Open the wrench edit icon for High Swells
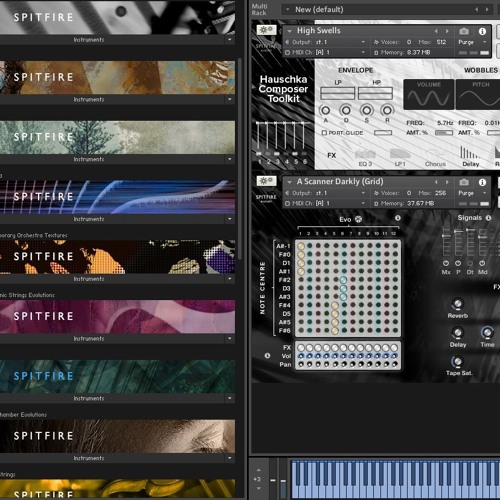 (266, 30)
